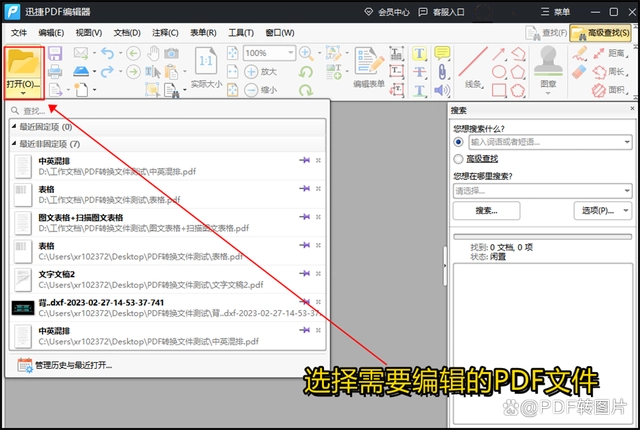
Task: Expand the dropdown arrow under 打开(O)
Action: [x=23, y=94]
